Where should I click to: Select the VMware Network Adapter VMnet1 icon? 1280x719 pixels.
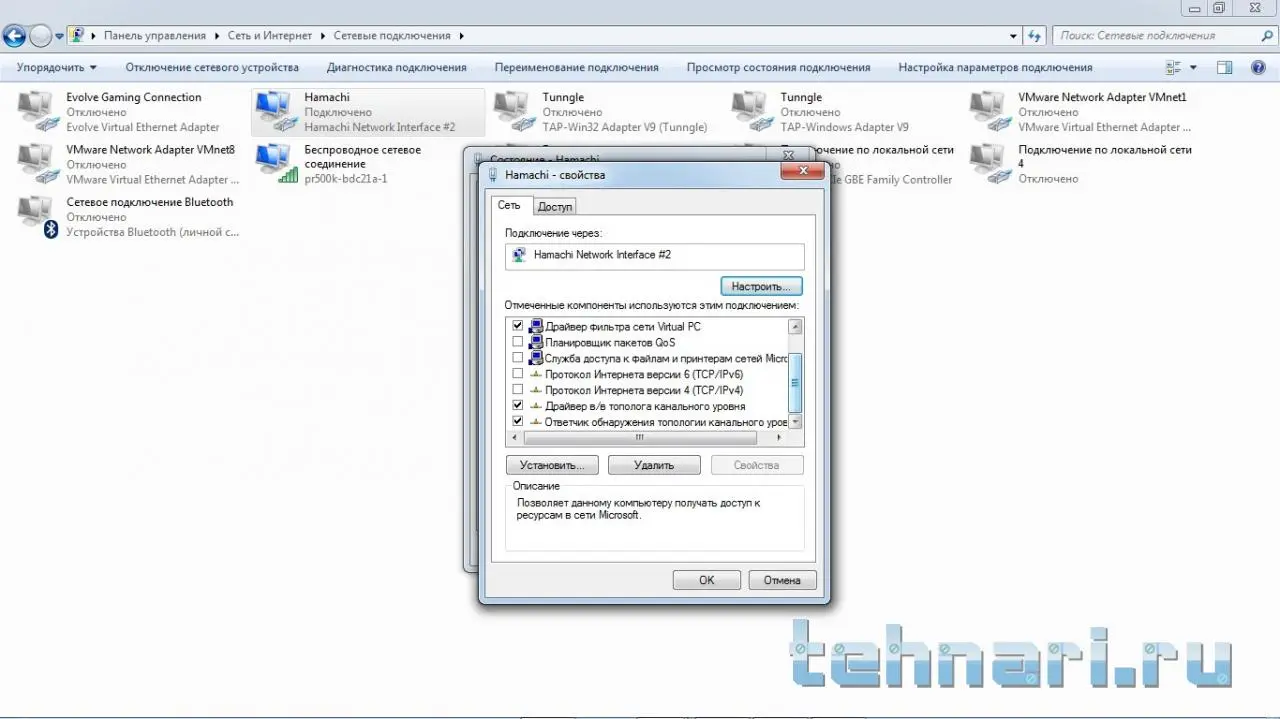click(x=990, y=112)
